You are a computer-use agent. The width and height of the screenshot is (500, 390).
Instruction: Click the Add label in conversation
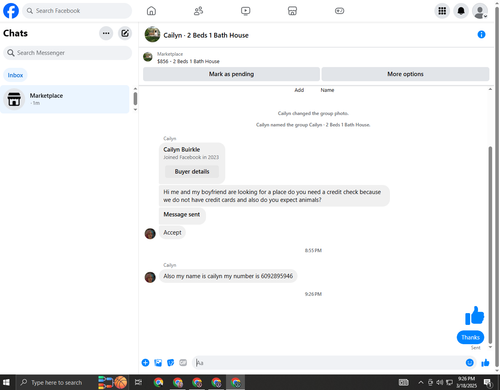[299, 90]
